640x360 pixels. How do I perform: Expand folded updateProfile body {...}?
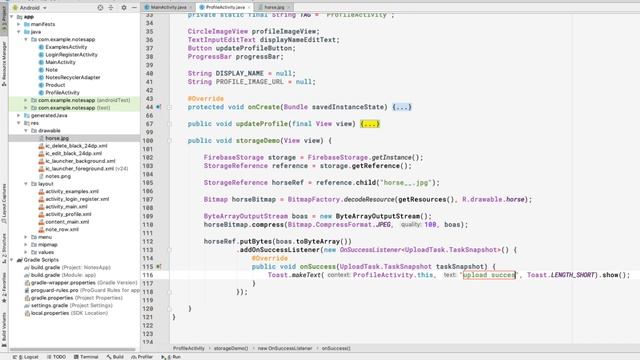[x=370, y=124]
